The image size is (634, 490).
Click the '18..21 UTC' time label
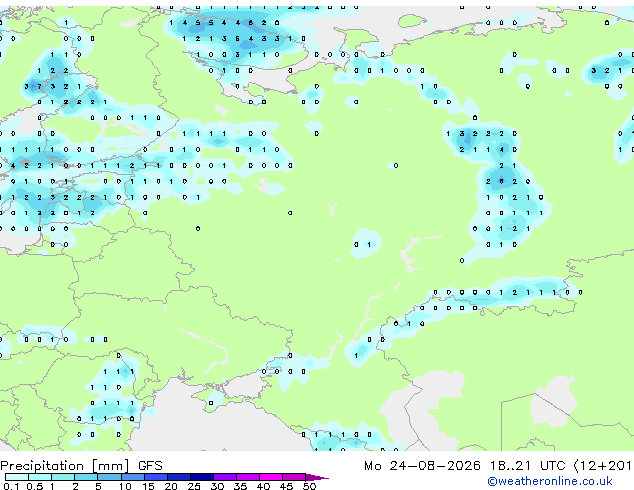(527, 466)
